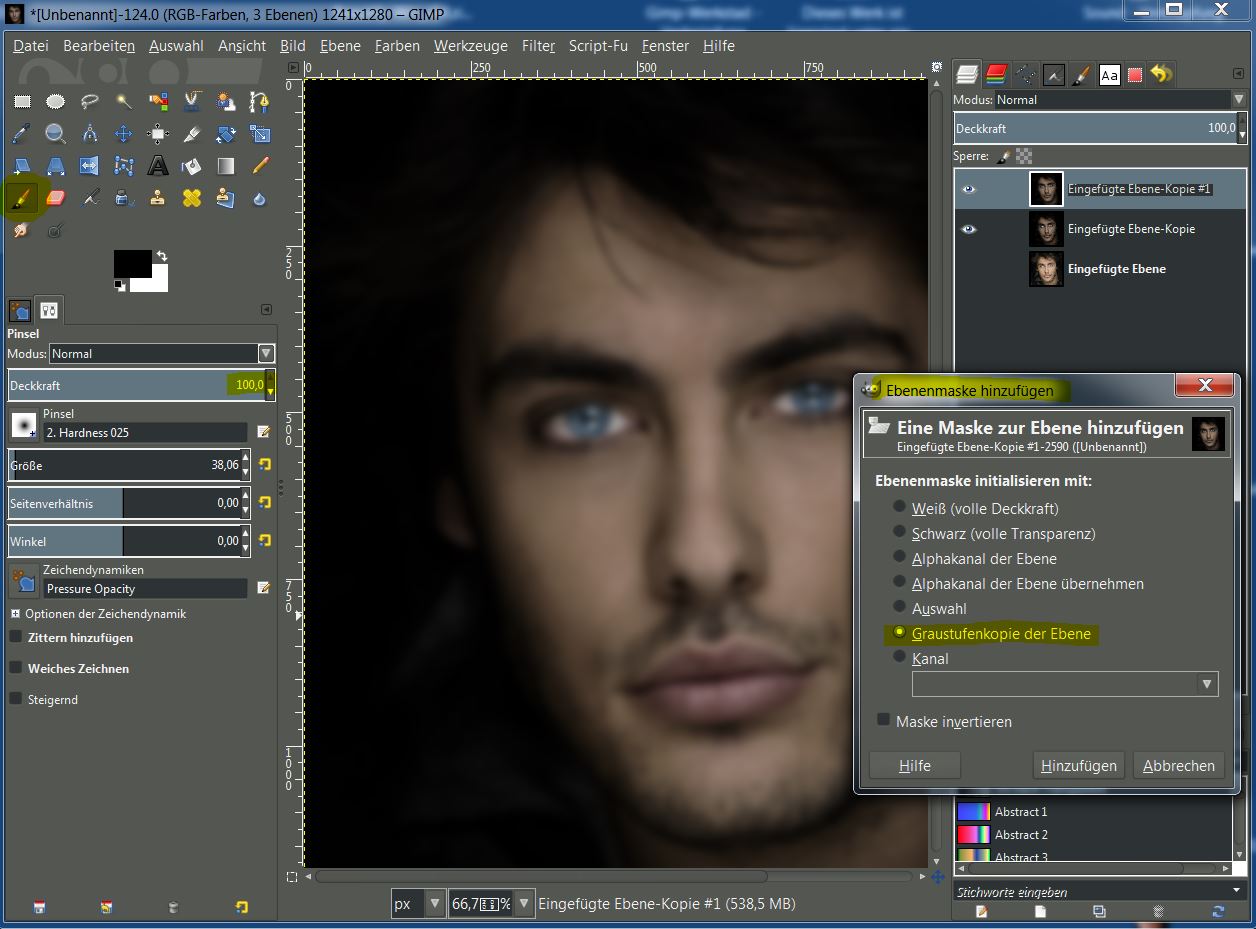This screenshot has height=929, width=1256.
Task: Check 'Zittern hinzufügen' option
Action: coord(16,637)
